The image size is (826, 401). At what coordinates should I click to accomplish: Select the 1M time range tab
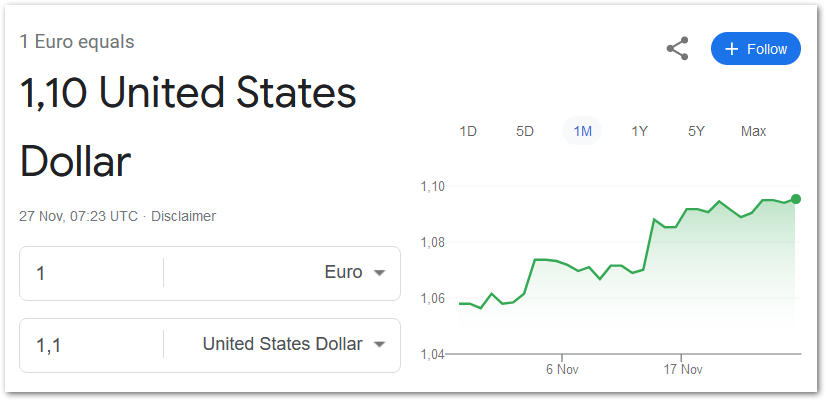[582, 131]
